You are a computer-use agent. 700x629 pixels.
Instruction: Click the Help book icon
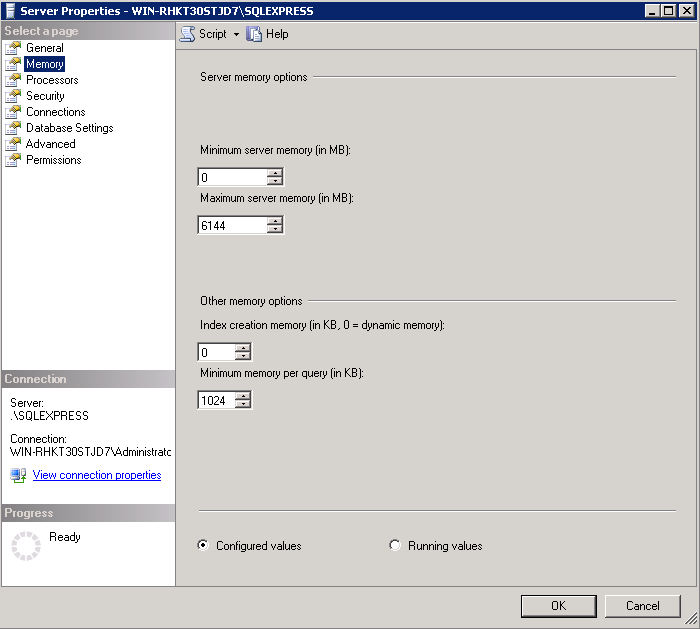[x=254, y=34]
